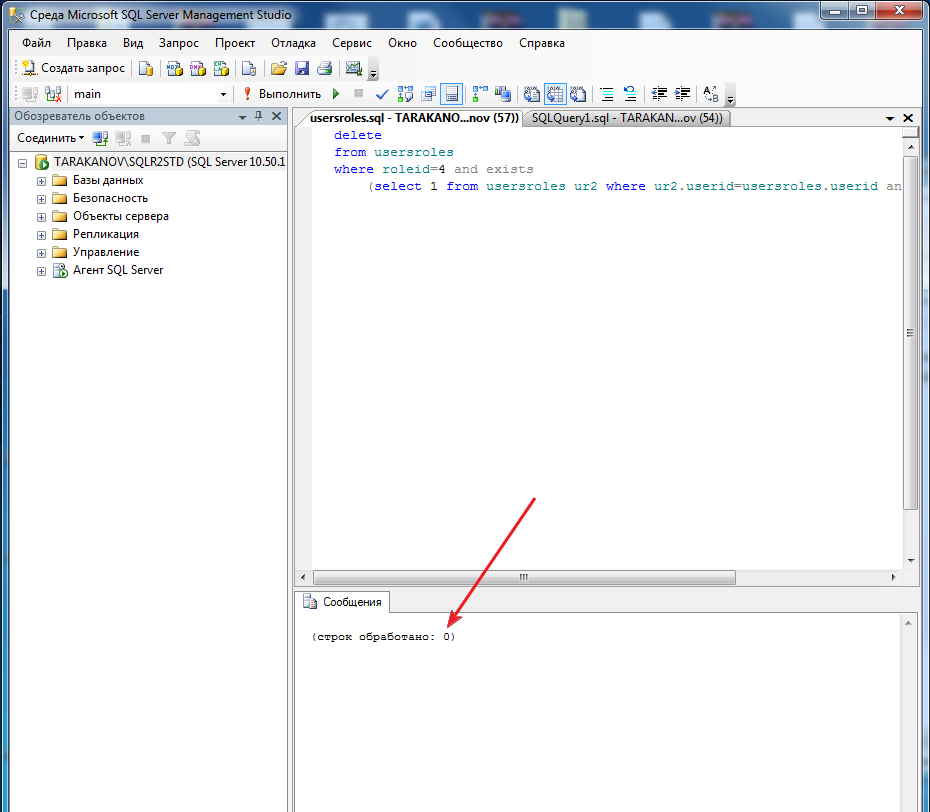This screenshot has height=812, width=930.
Task: Click the Change Connection icon
Action: pyautogui.click(x=53, y=94)
